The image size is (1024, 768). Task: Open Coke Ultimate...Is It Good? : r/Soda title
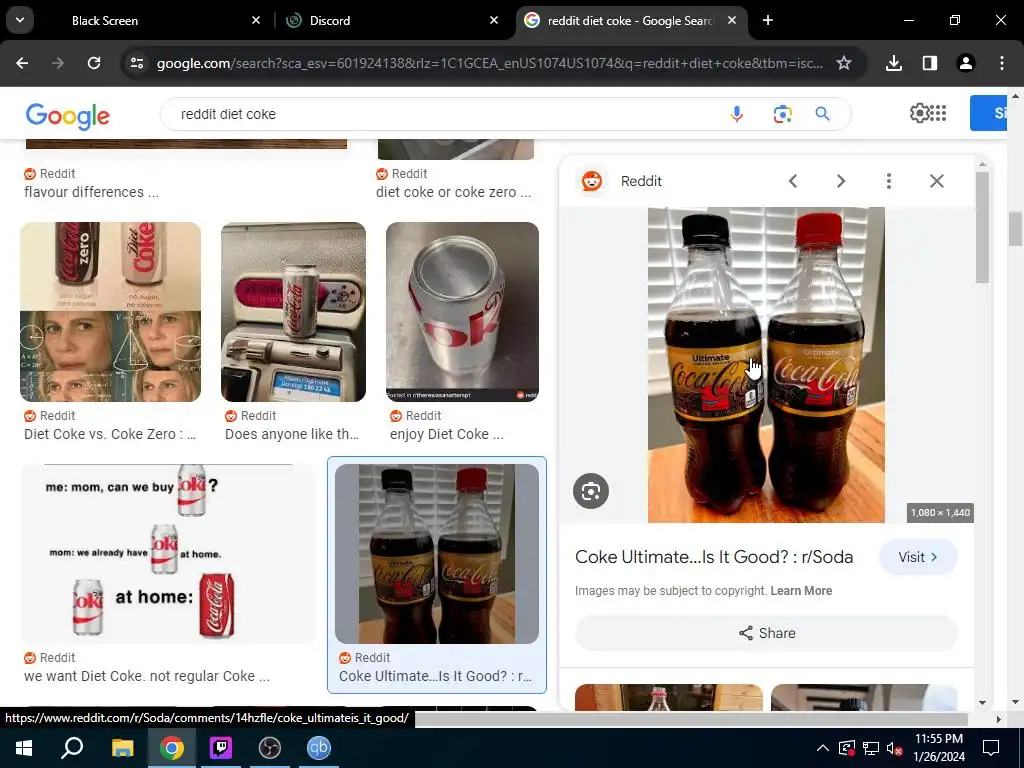714,557
